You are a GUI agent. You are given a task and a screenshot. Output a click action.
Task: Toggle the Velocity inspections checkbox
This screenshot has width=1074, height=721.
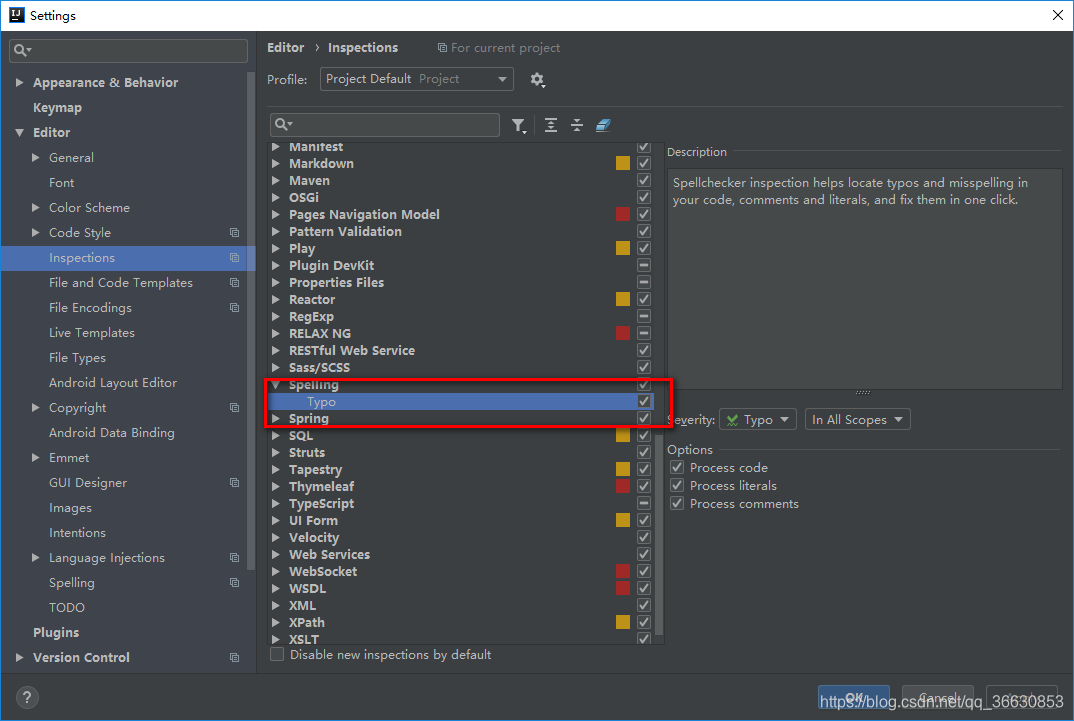(x=644, y=537)
